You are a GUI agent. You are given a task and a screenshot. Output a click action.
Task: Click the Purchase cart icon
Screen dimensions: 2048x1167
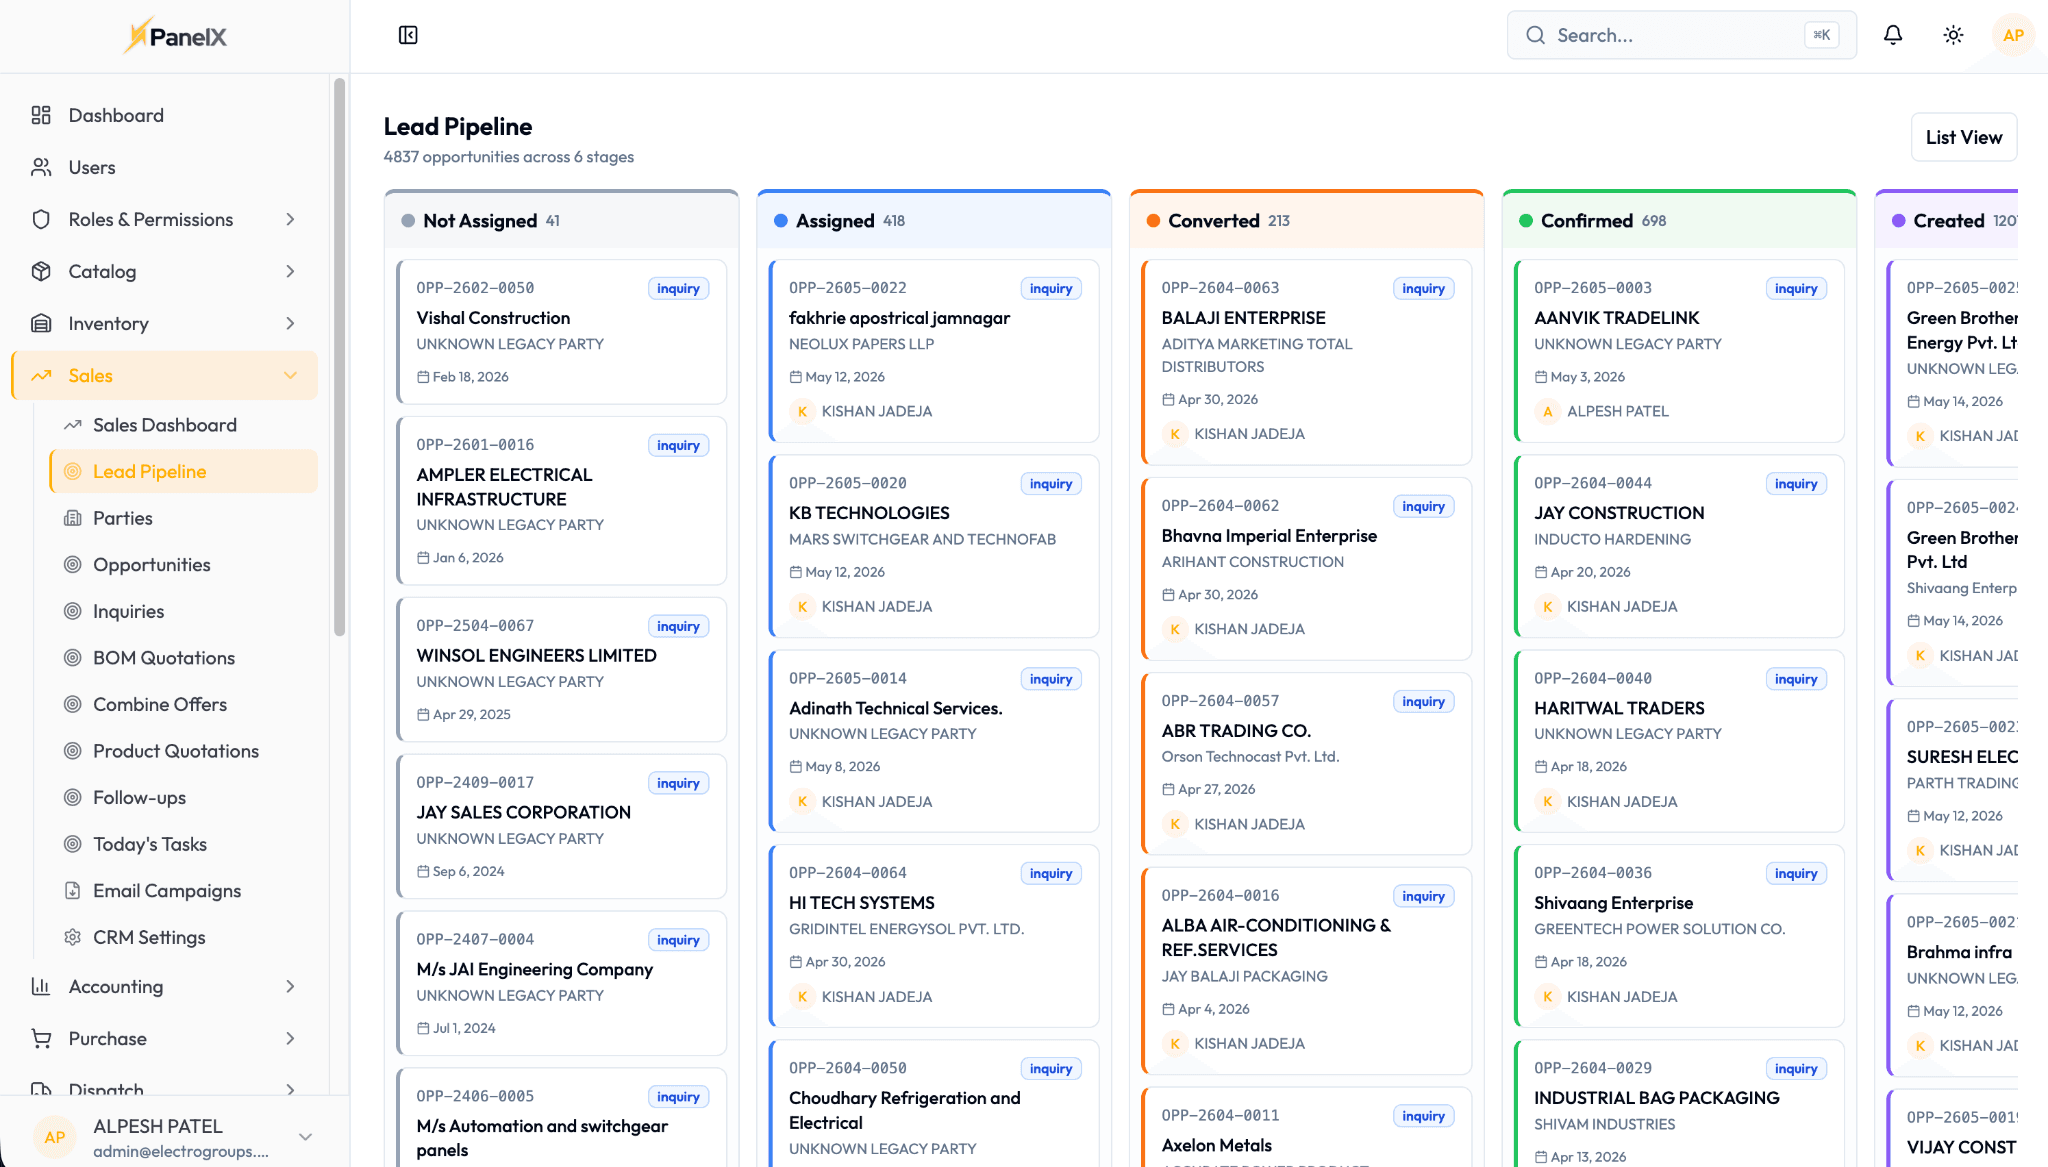click(x=41, y=1038)
